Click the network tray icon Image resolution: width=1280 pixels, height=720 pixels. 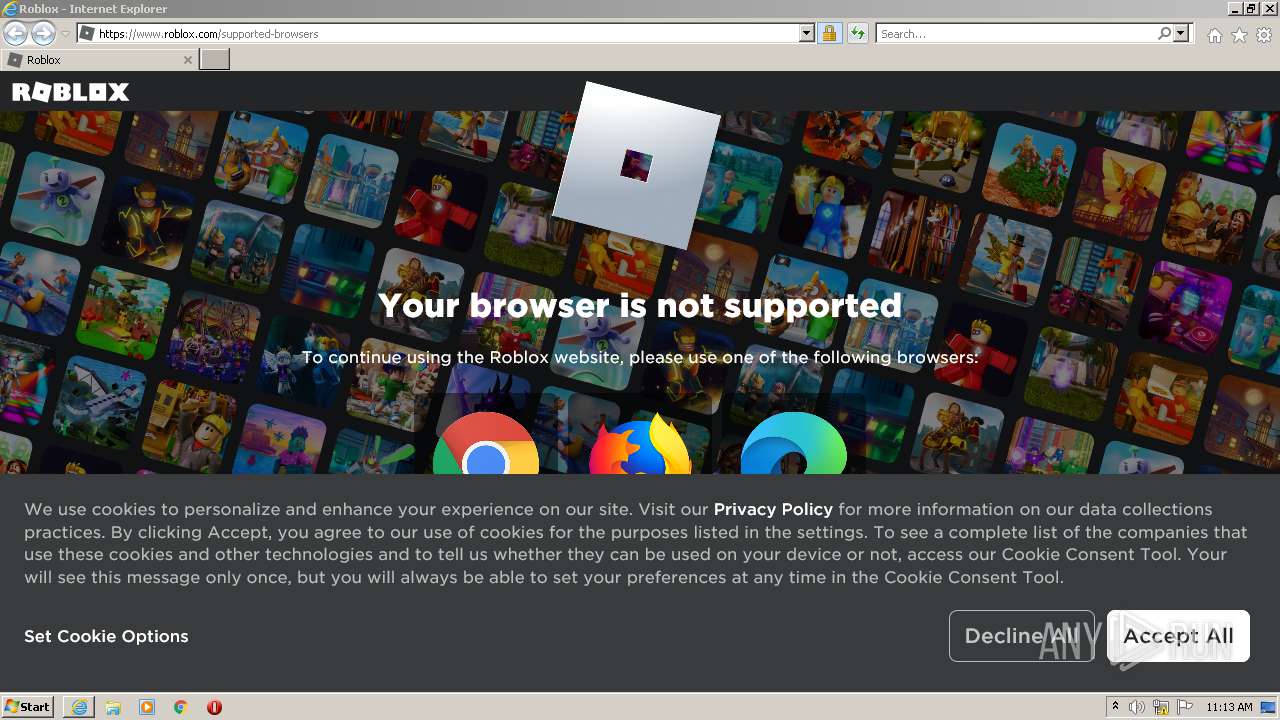pyautogui.click(x=1161, y=707)
